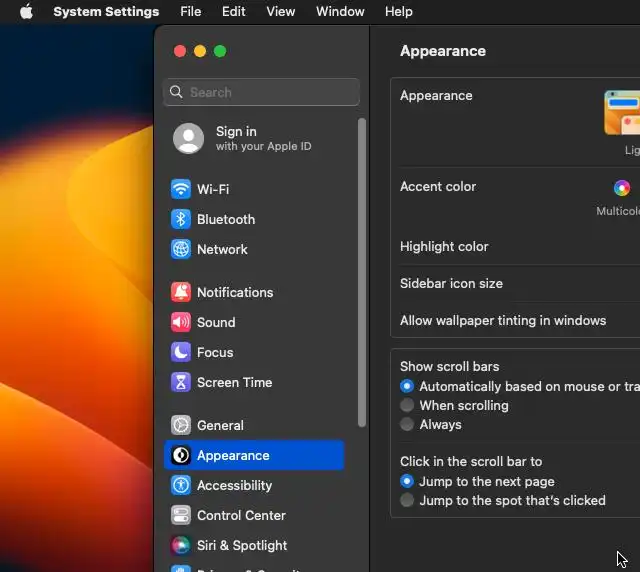Open Focus settings label

[215, 352]
